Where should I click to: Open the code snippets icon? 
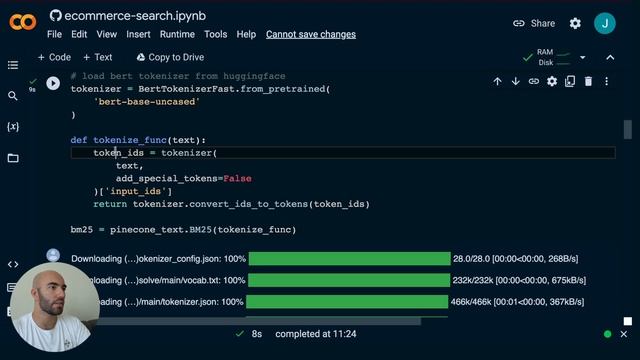point(13,264)
